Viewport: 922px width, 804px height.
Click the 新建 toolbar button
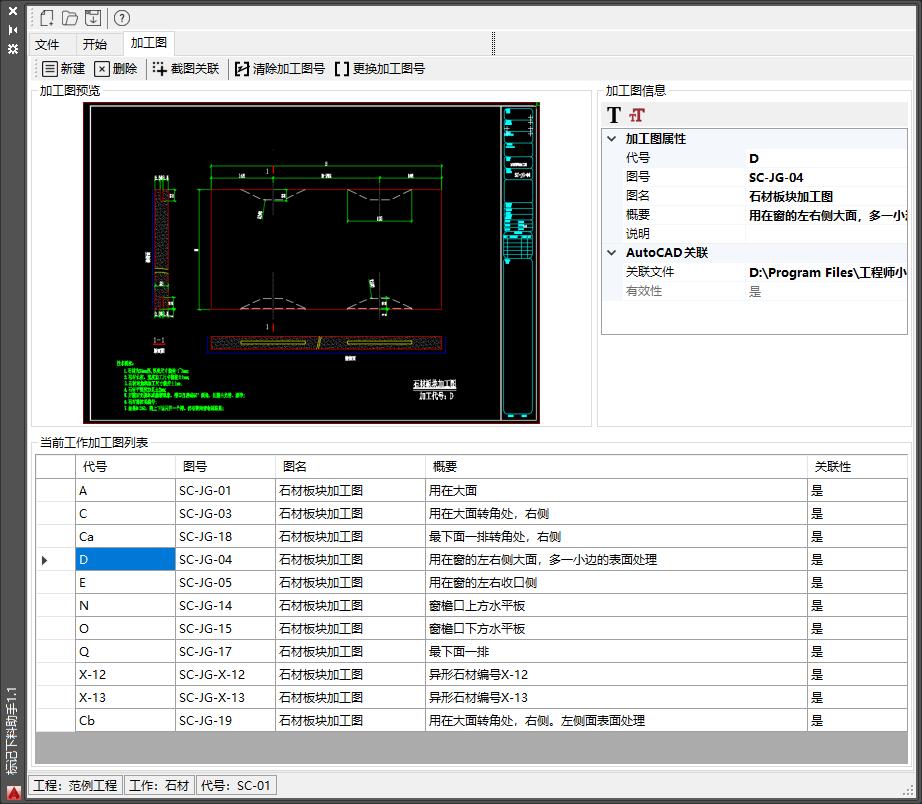[x=64, y=69]
